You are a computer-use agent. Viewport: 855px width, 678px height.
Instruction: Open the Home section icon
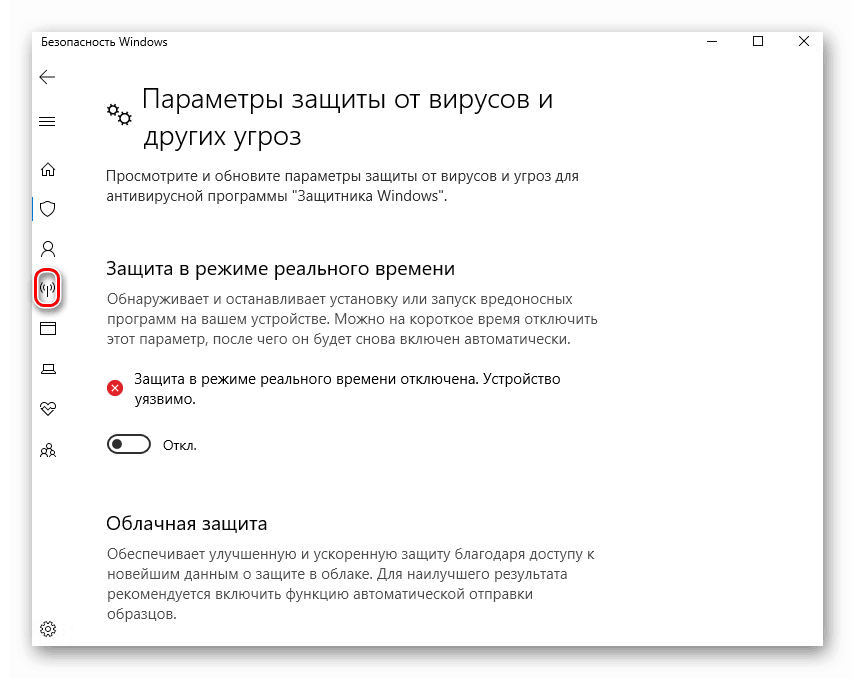[x=48, y=170]
